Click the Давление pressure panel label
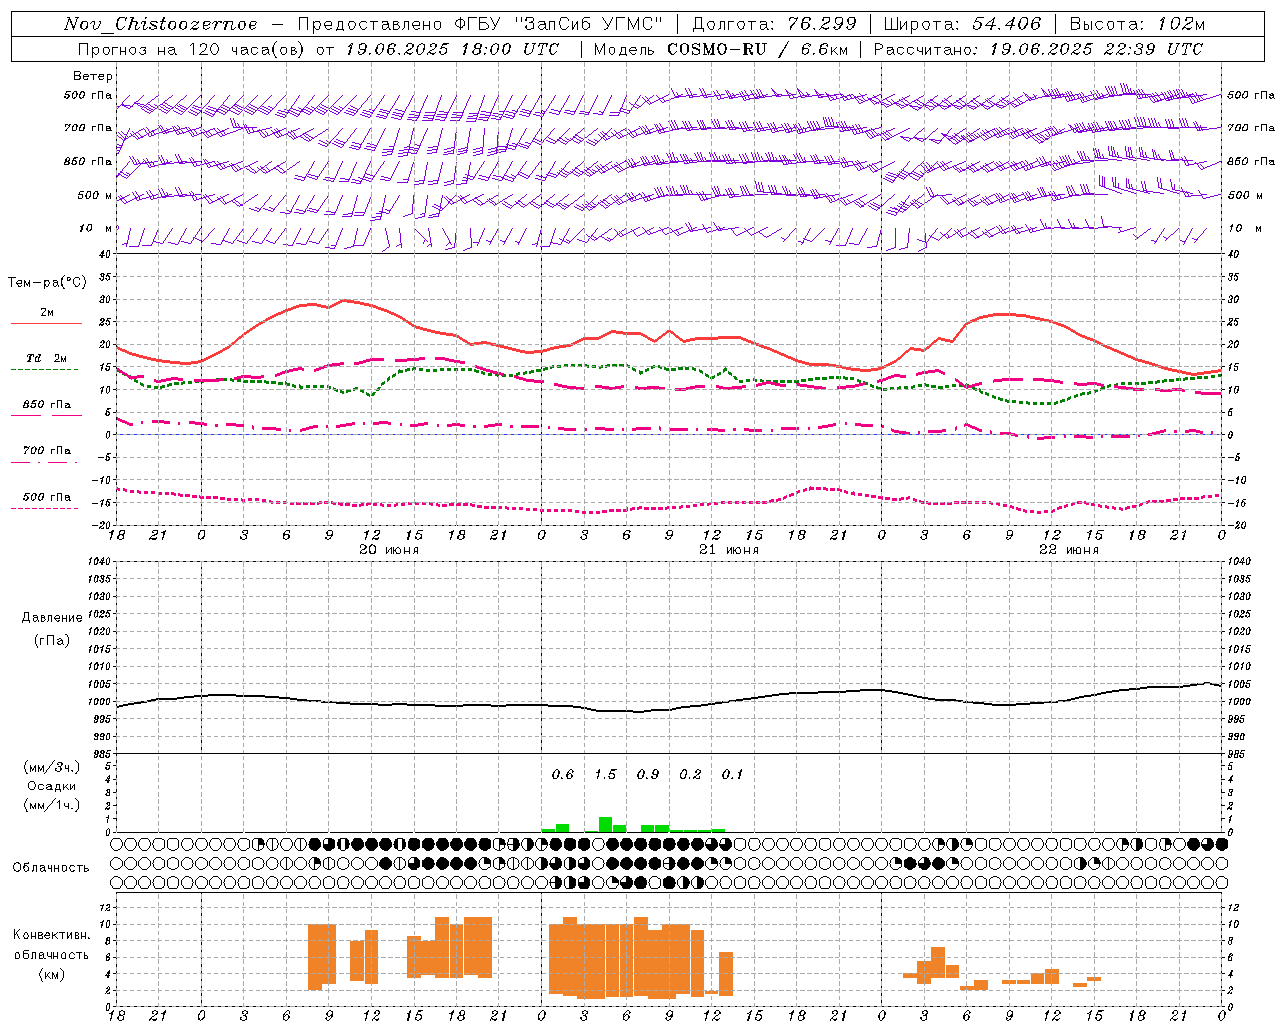The height and width of the screenshot is (1024, 1280). [x=52, y=618]
